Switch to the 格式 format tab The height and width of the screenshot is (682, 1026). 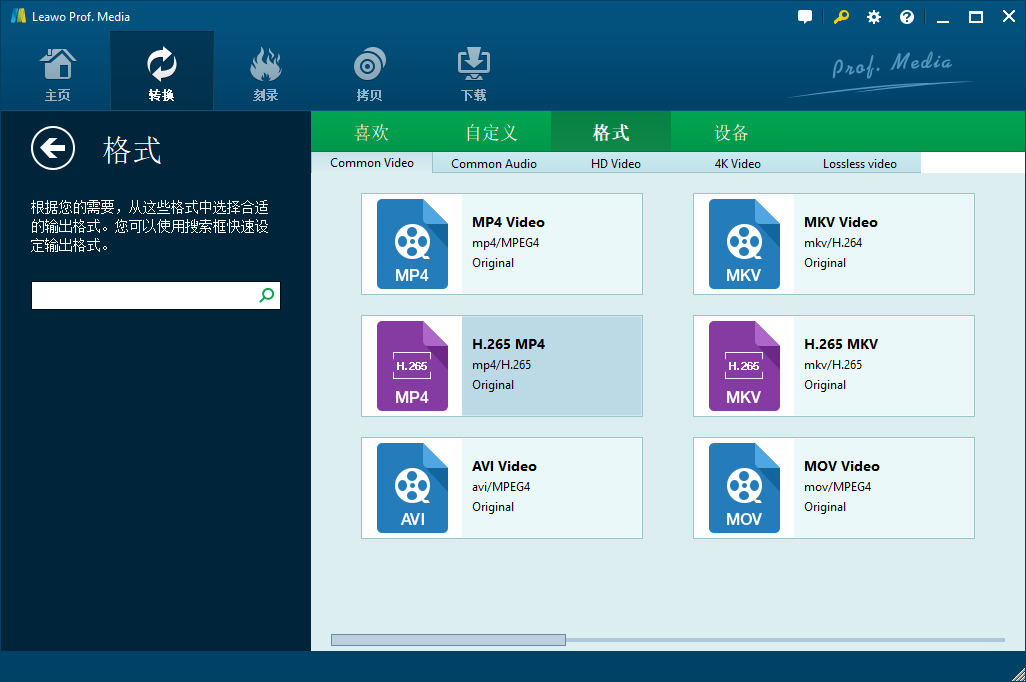coord(611,132)
